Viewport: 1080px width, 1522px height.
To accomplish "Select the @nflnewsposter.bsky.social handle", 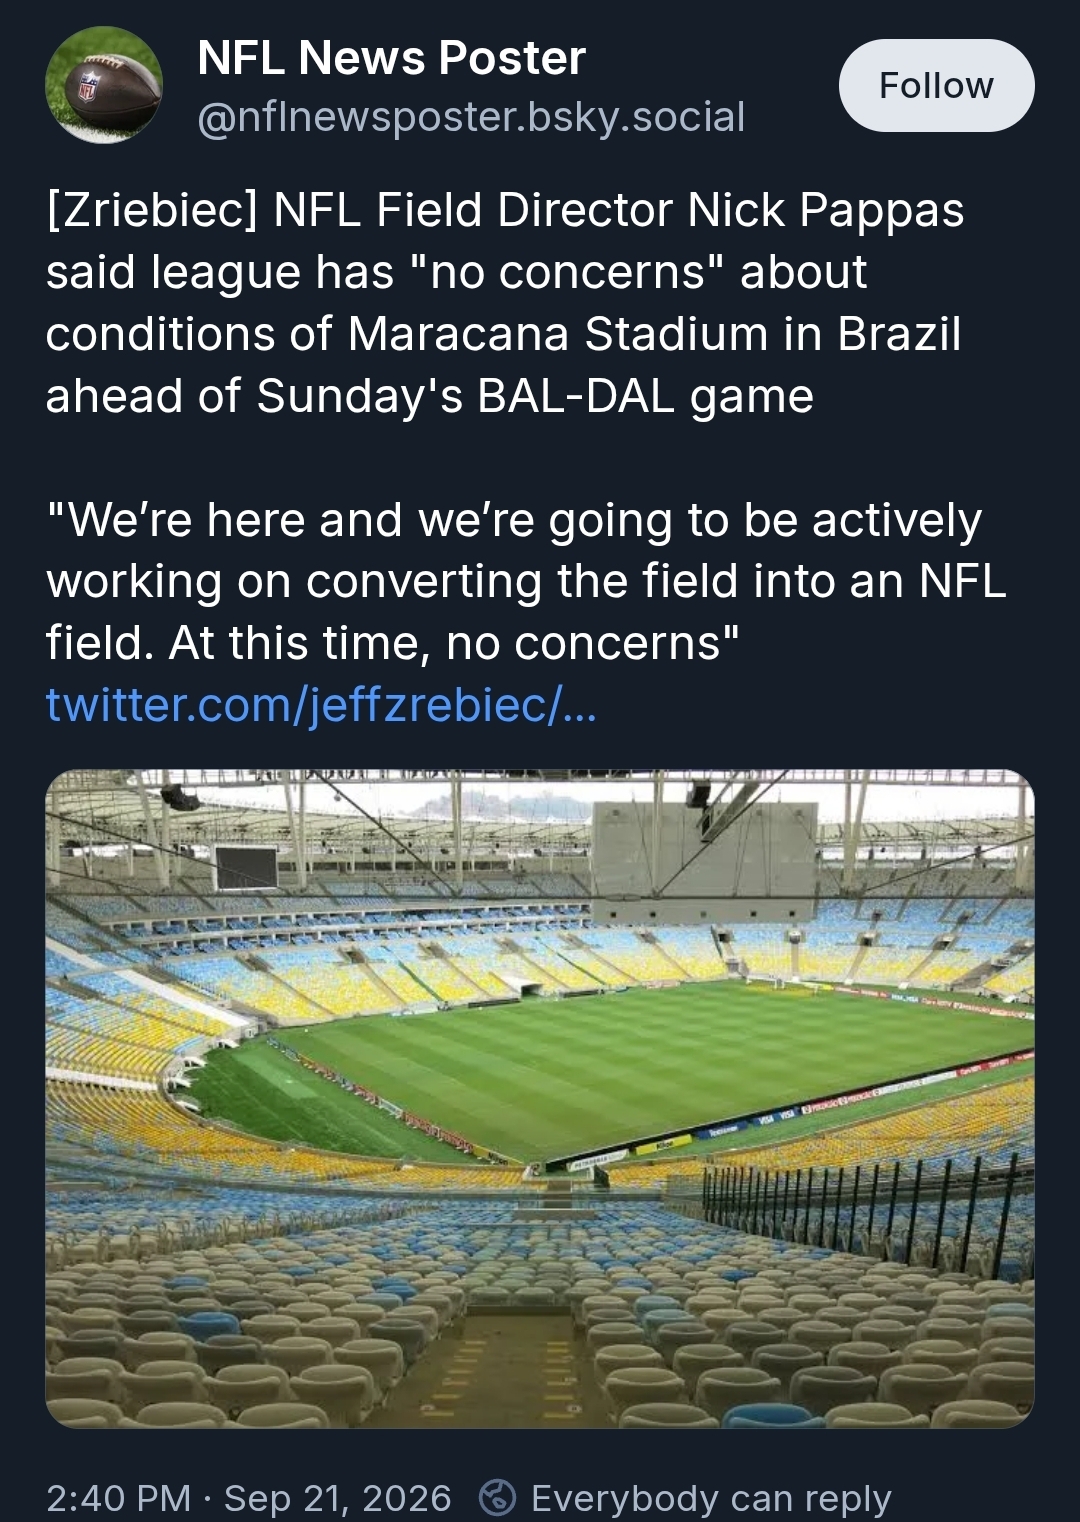I will 471,117.
